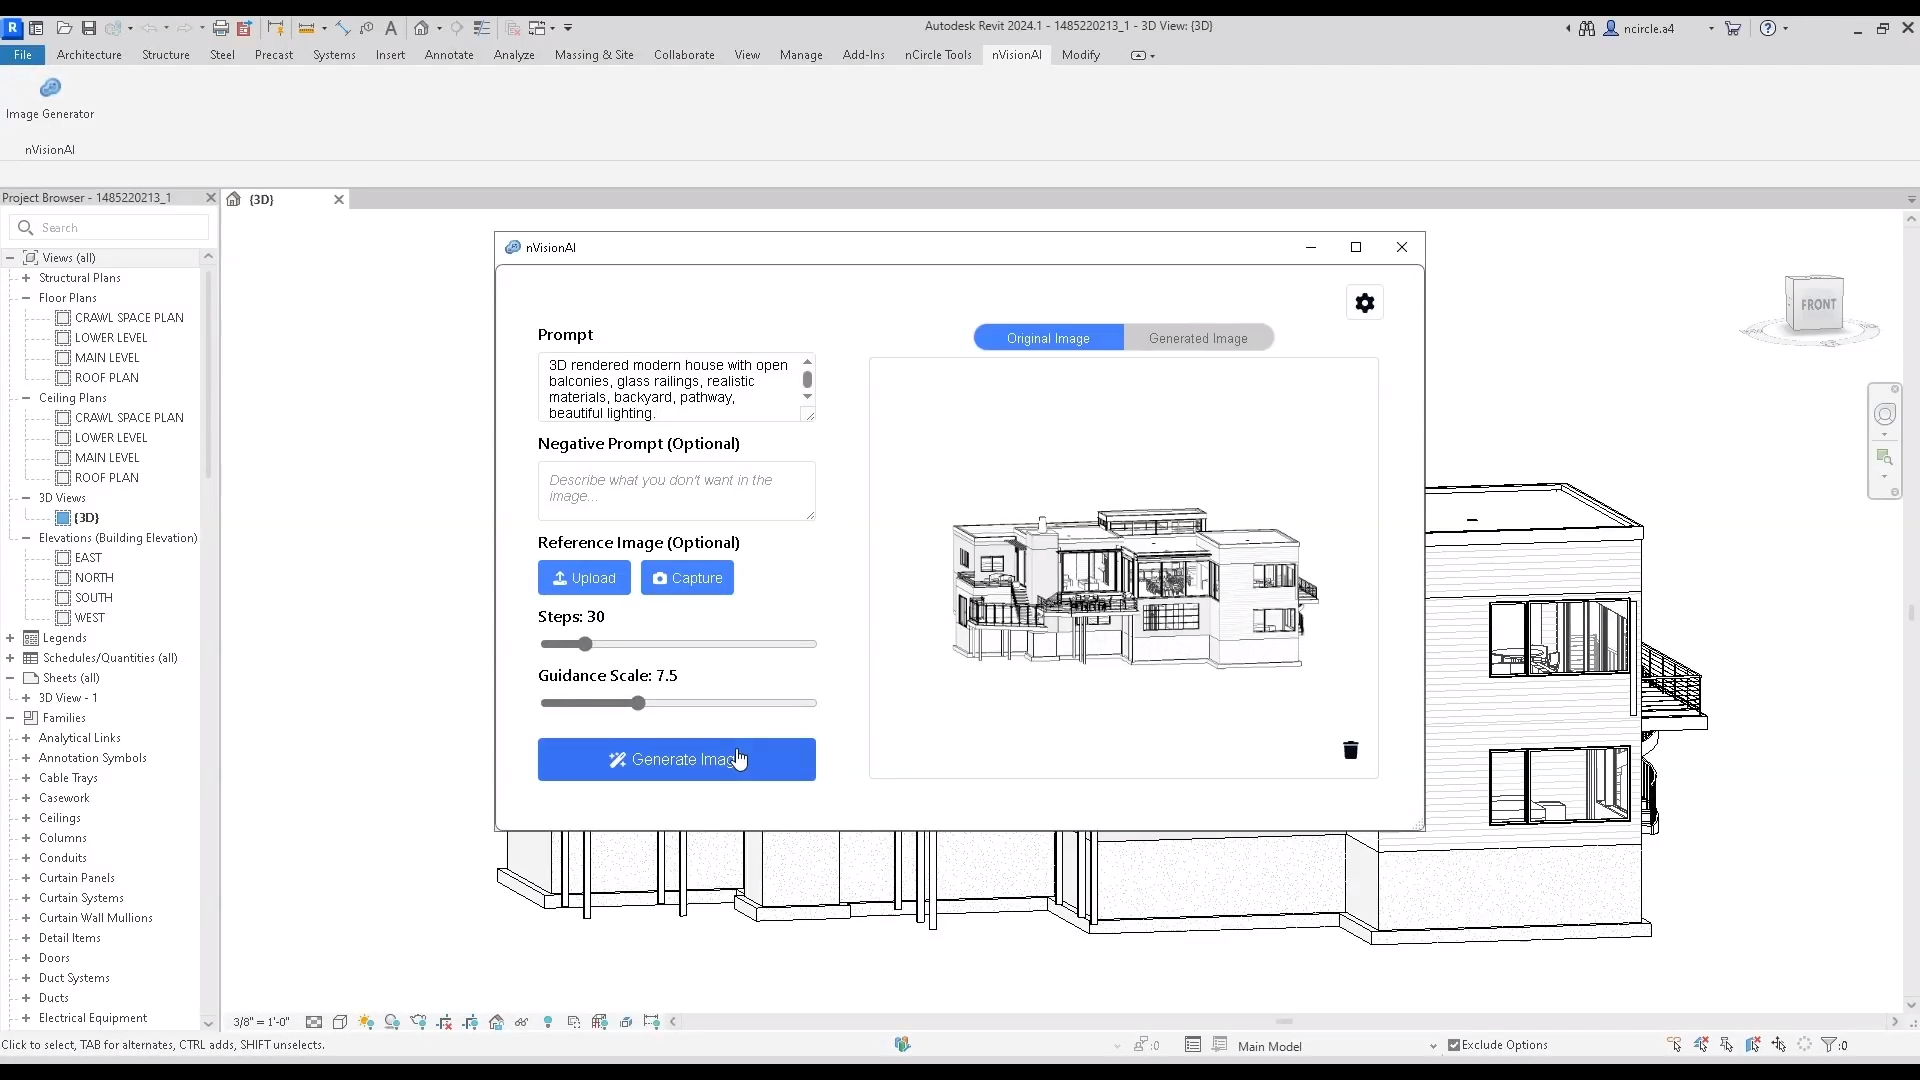Collapse the Floor Plans tree node

(26, 298)
